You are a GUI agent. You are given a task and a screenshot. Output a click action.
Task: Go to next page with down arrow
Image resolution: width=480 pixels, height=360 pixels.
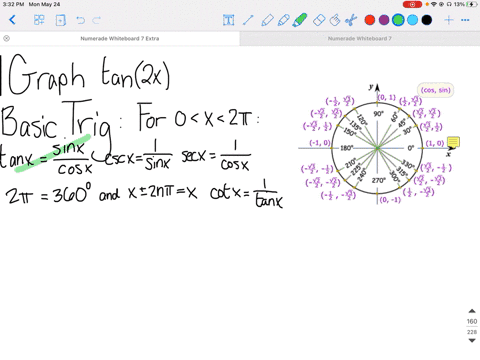[472, 341]
